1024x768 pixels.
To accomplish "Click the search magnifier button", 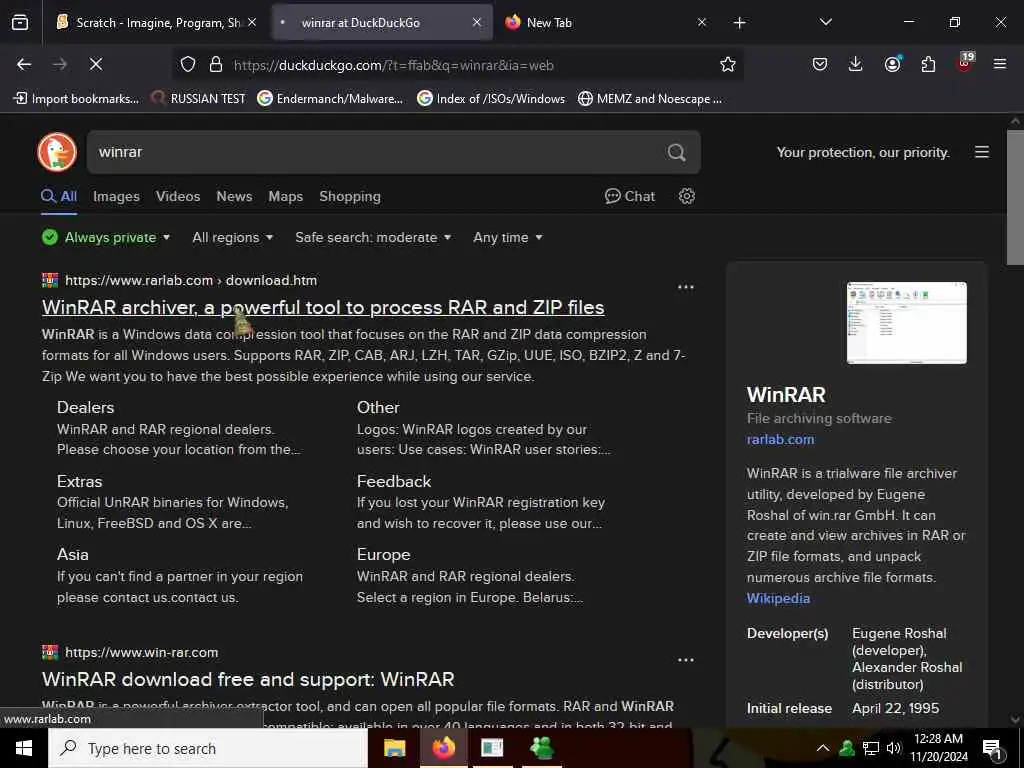I will click(x=677, y=152).
